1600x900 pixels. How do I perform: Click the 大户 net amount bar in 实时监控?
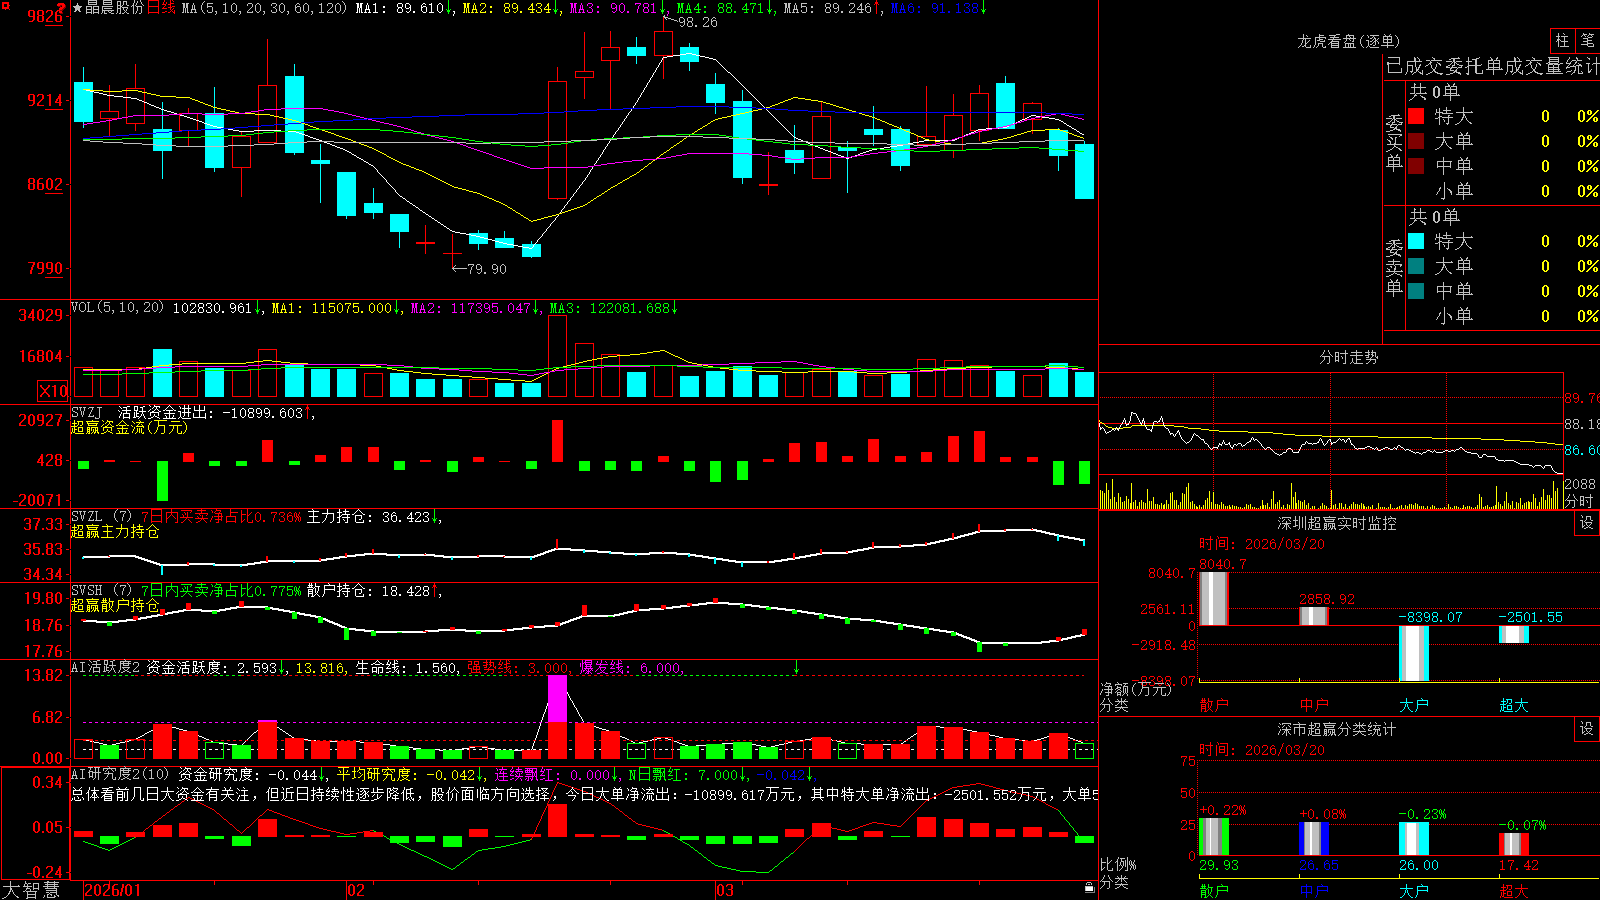pos(1413,653)
